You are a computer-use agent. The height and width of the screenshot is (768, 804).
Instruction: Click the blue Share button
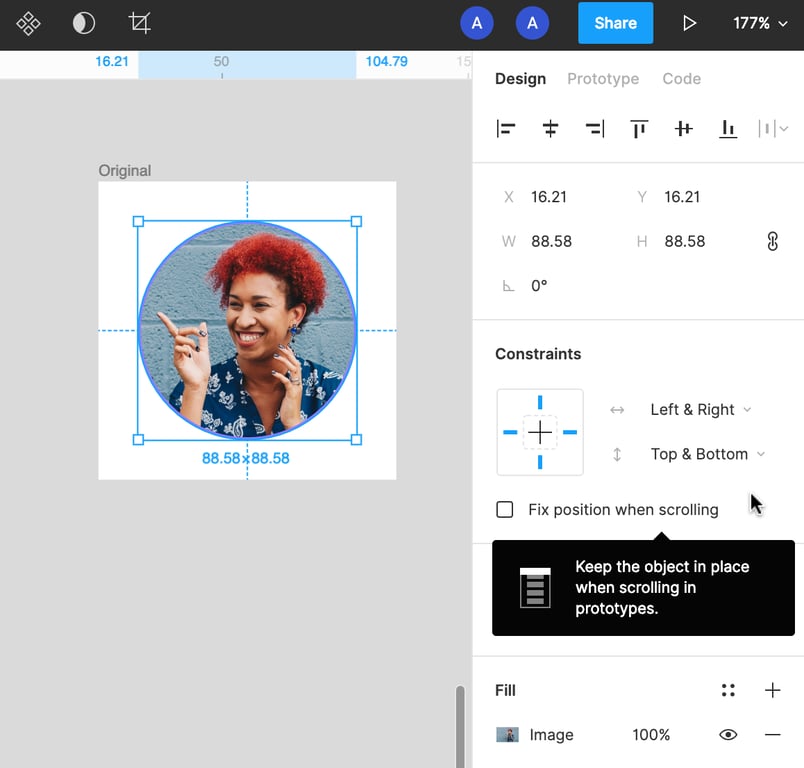point(615,23)
